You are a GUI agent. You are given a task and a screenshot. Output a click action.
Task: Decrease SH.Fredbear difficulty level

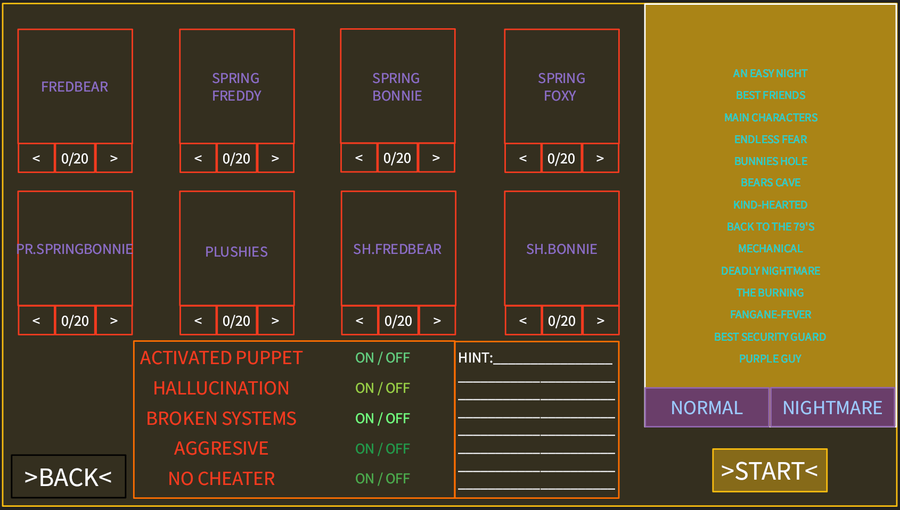(x=359, y=320)
